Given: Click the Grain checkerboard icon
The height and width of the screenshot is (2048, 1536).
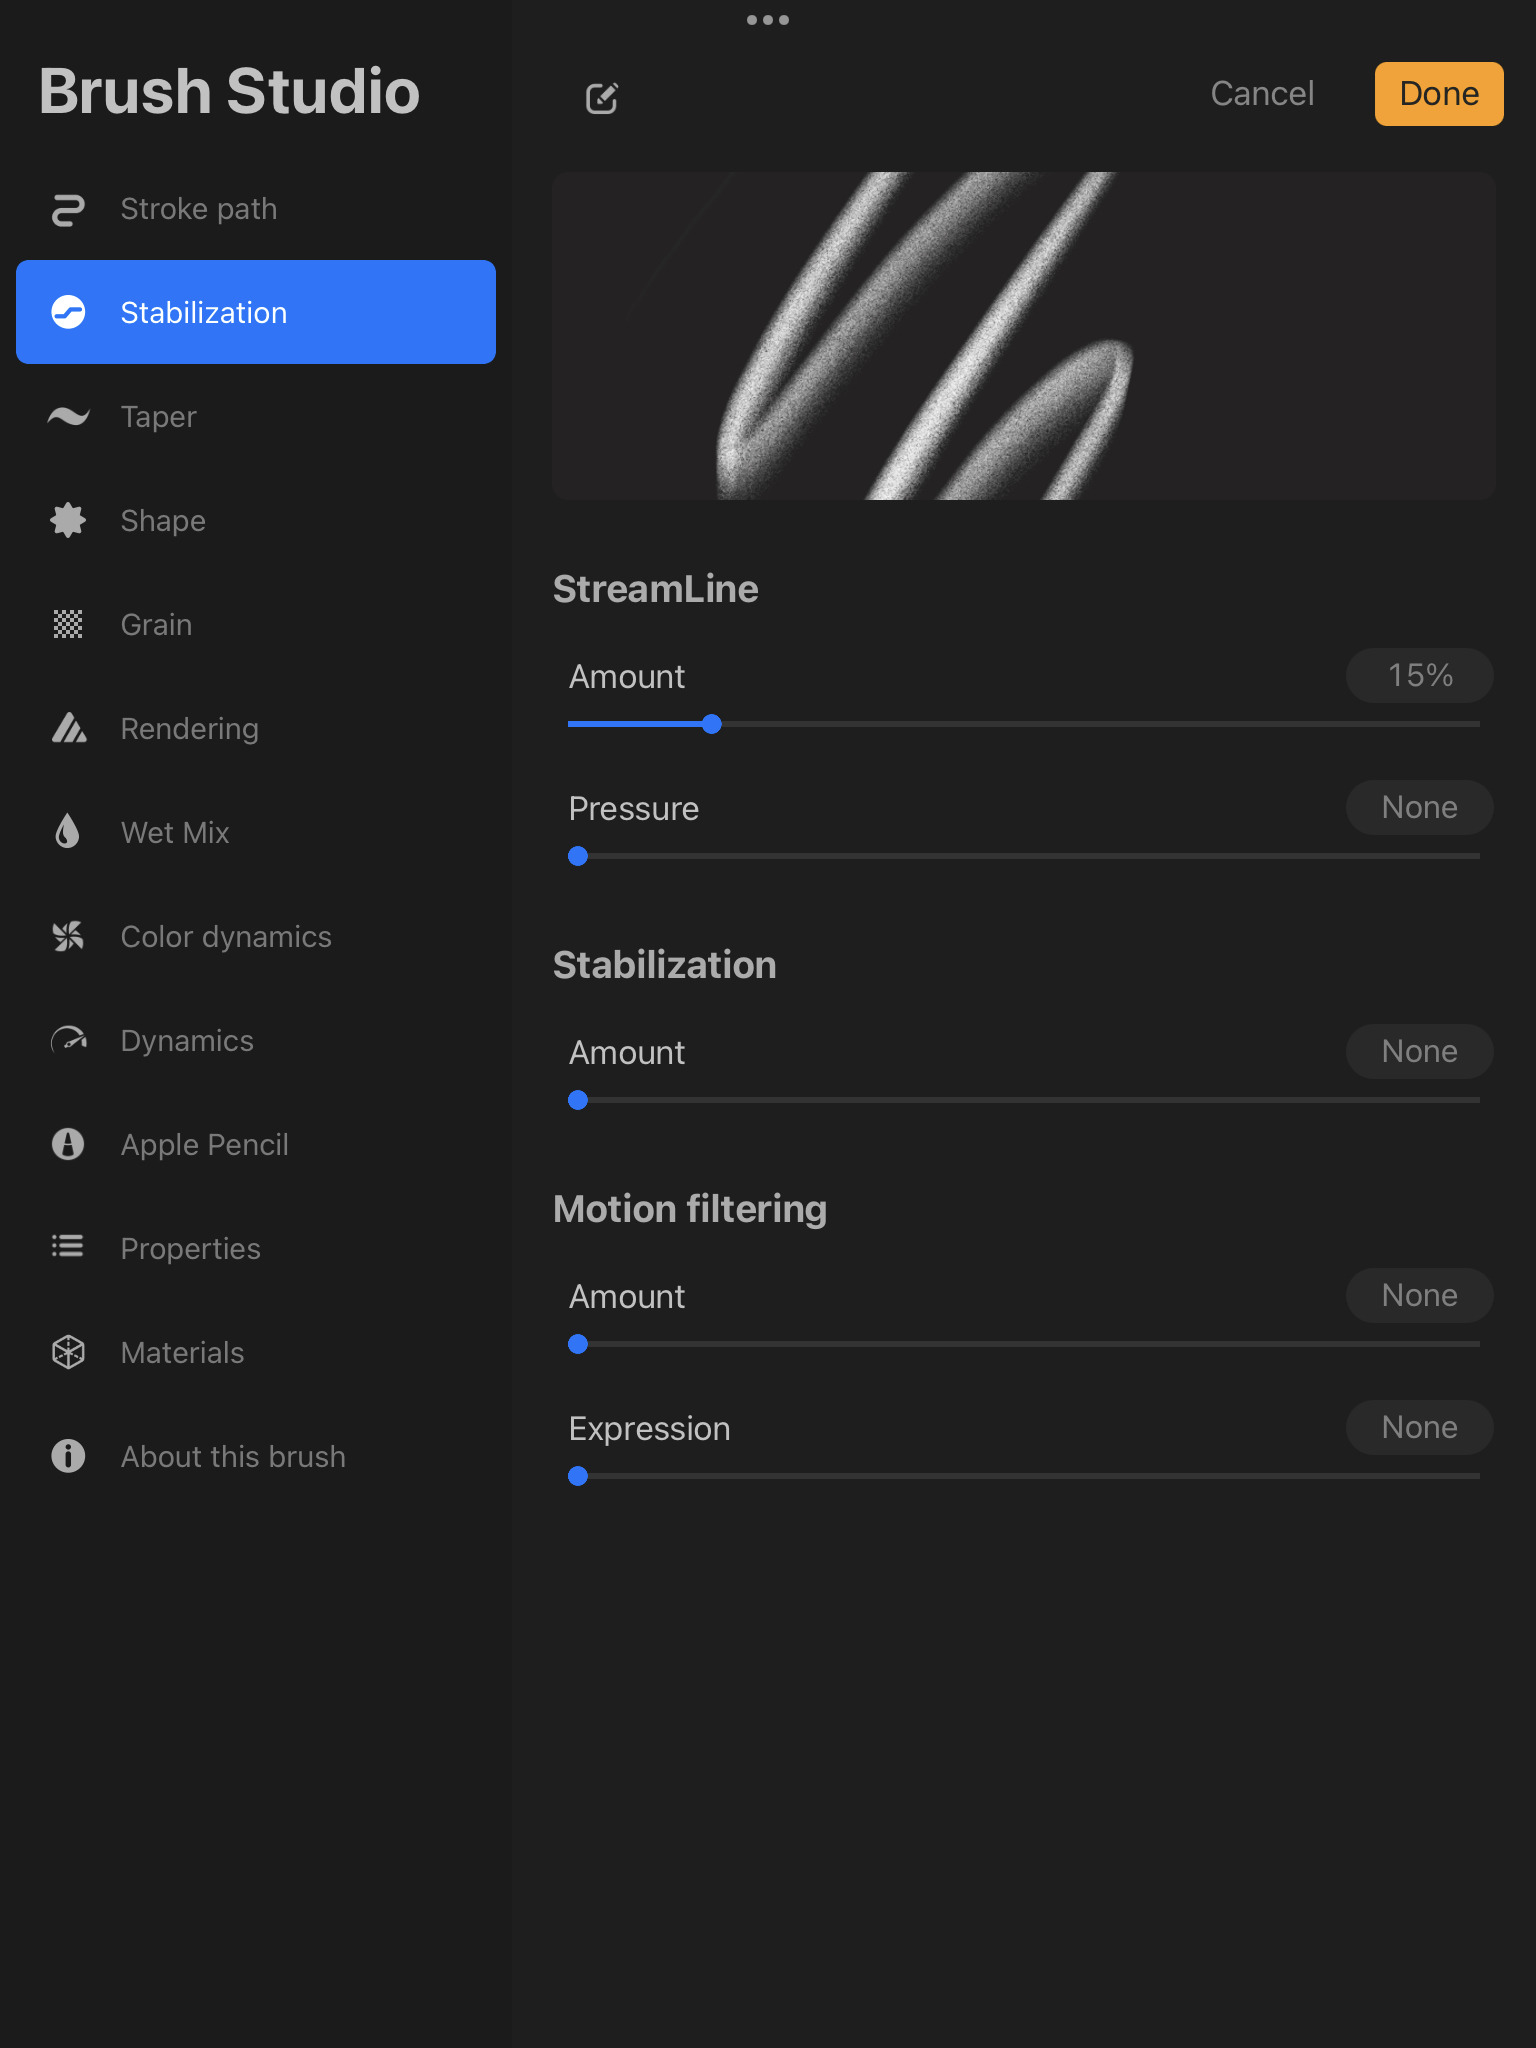Looking at the screenshot, I should (x=68, y=625).
